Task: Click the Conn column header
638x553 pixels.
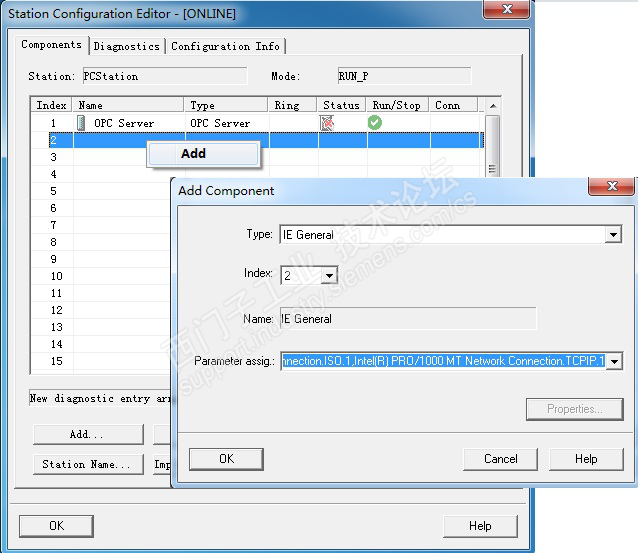Action: point(453,105)
